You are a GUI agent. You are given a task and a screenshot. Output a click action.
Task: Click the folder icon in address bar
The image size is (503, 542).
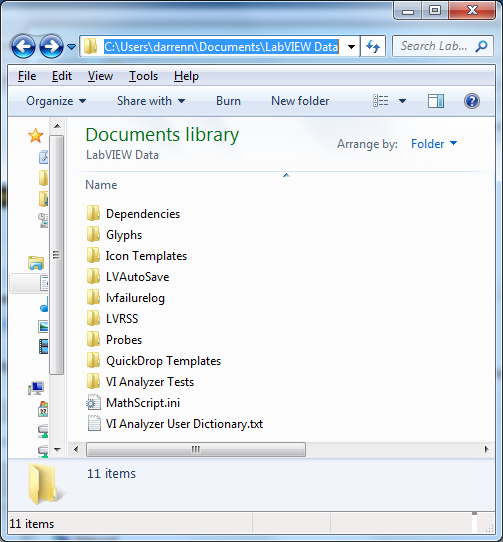(x=91, y=46)
